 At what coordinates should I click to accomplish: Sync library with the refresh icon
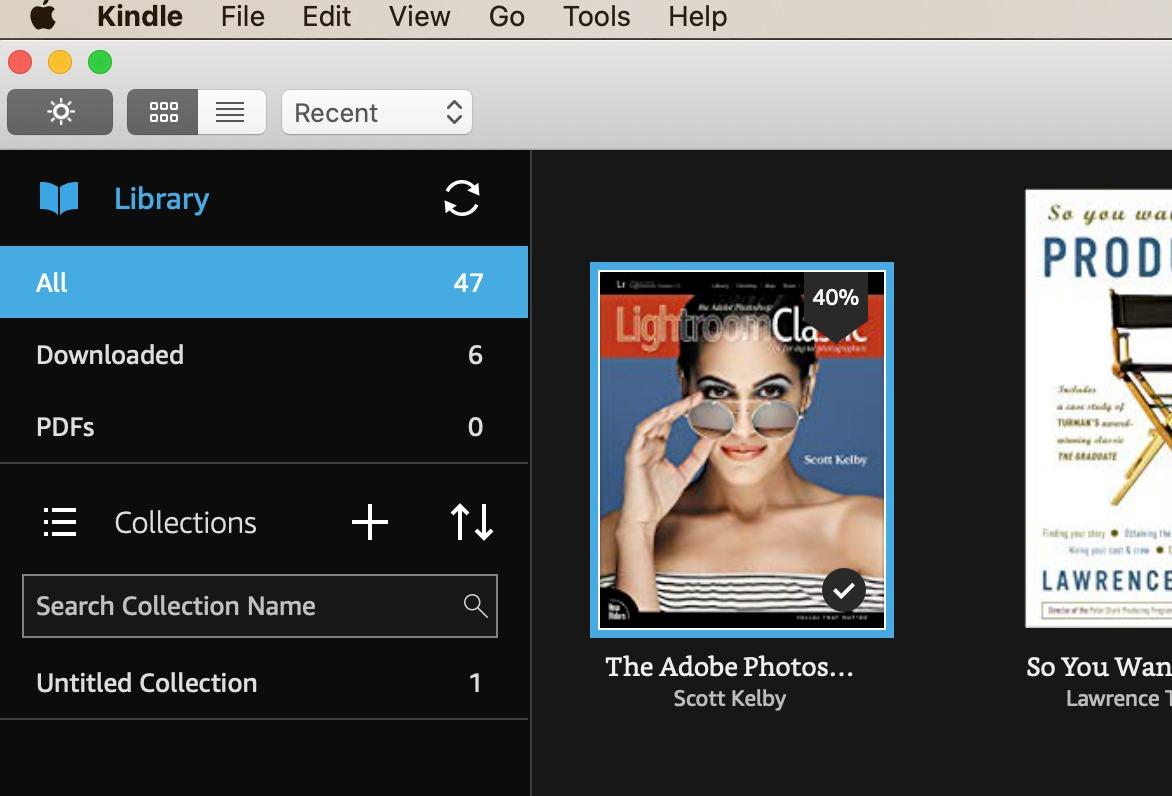[462, 198]
